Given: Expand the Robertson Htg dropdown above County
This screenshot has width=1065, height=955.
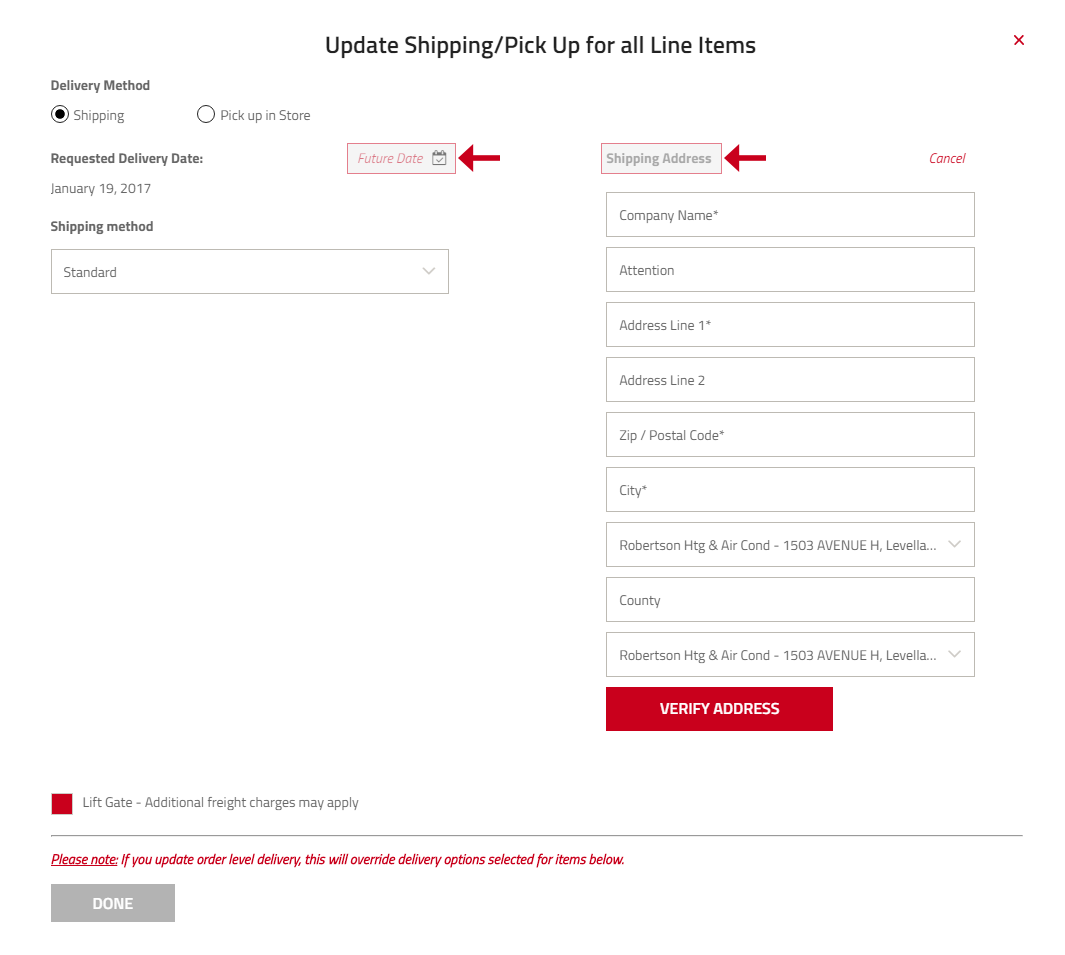Looking at the screenshot, I should point(790,545).
